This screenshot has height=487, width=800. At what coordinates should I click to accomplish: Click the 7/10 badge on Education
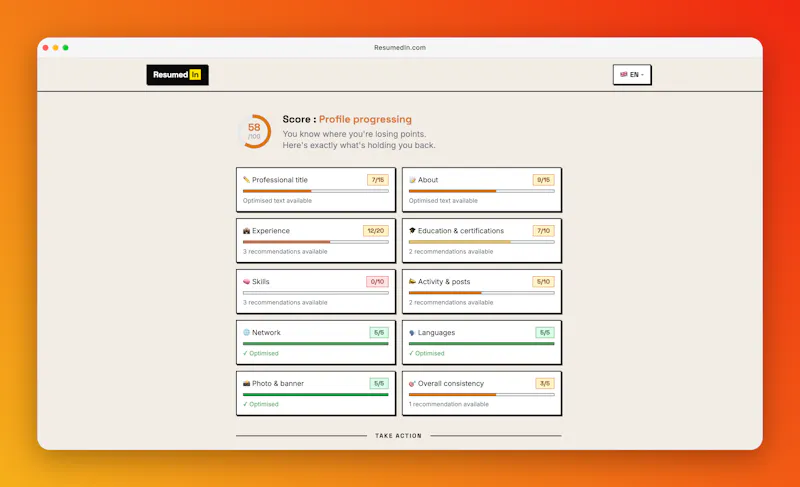coord(543,231)
